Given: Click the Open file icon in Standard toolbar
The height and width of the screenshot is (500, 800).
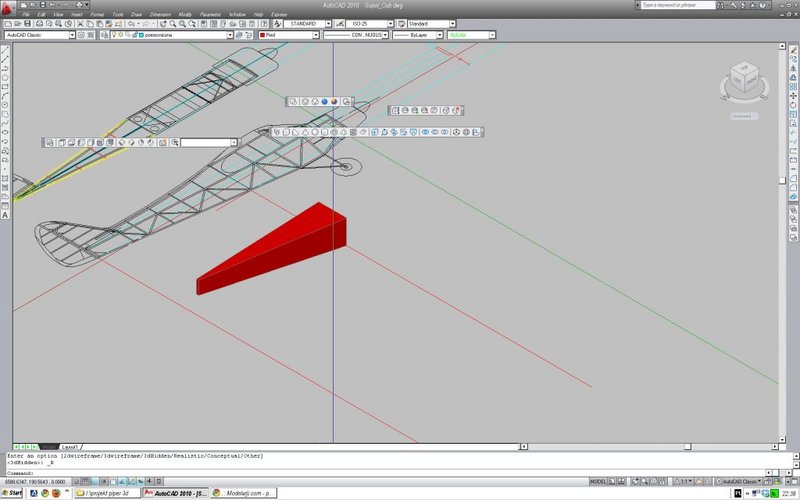Looking at the screenshot, I should click(17, 24).
